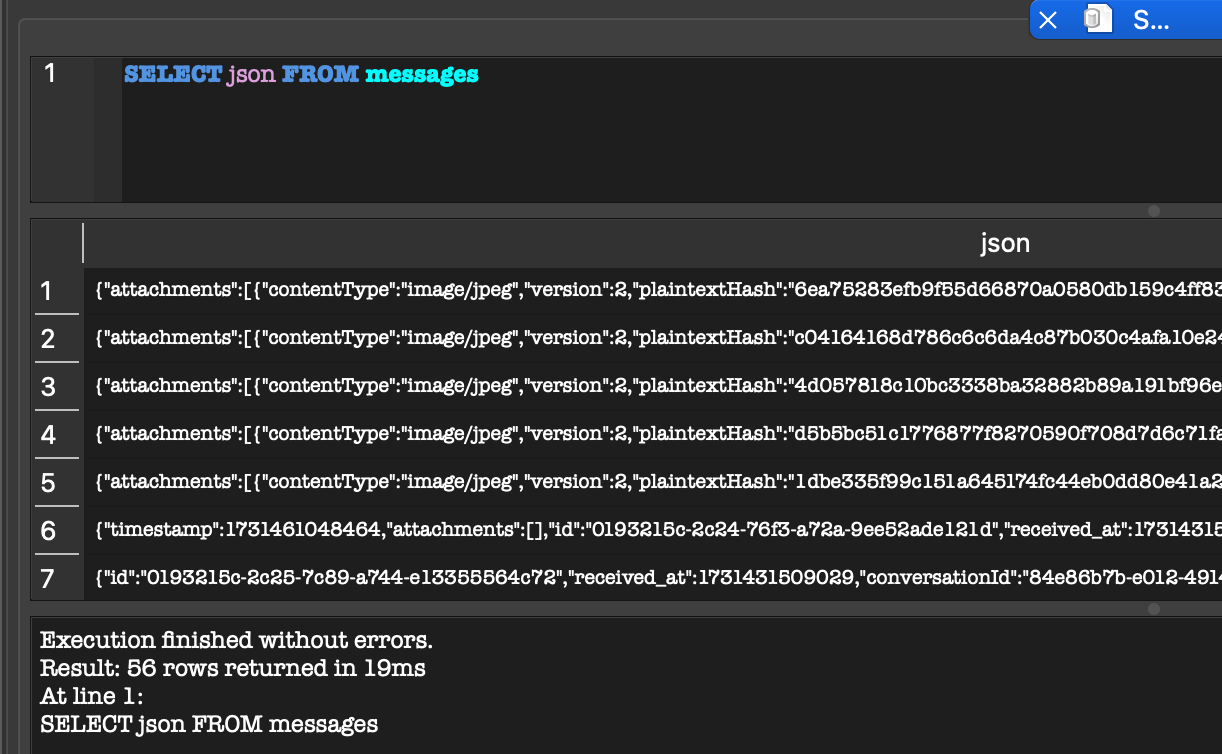Viewport: 1222px width, 754px height.
Task: Click the 'Execution finished without errors' message
Action: click(236, 640)
